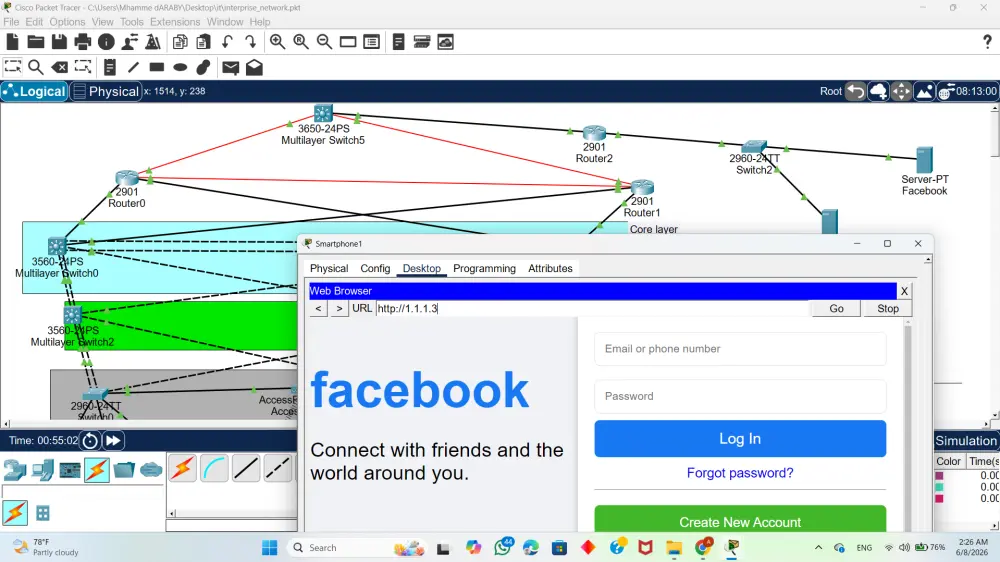Screen dimensions: 1000x562
Task: Open the Programming tab in Smartphone1
Action: tap(484, 269)
